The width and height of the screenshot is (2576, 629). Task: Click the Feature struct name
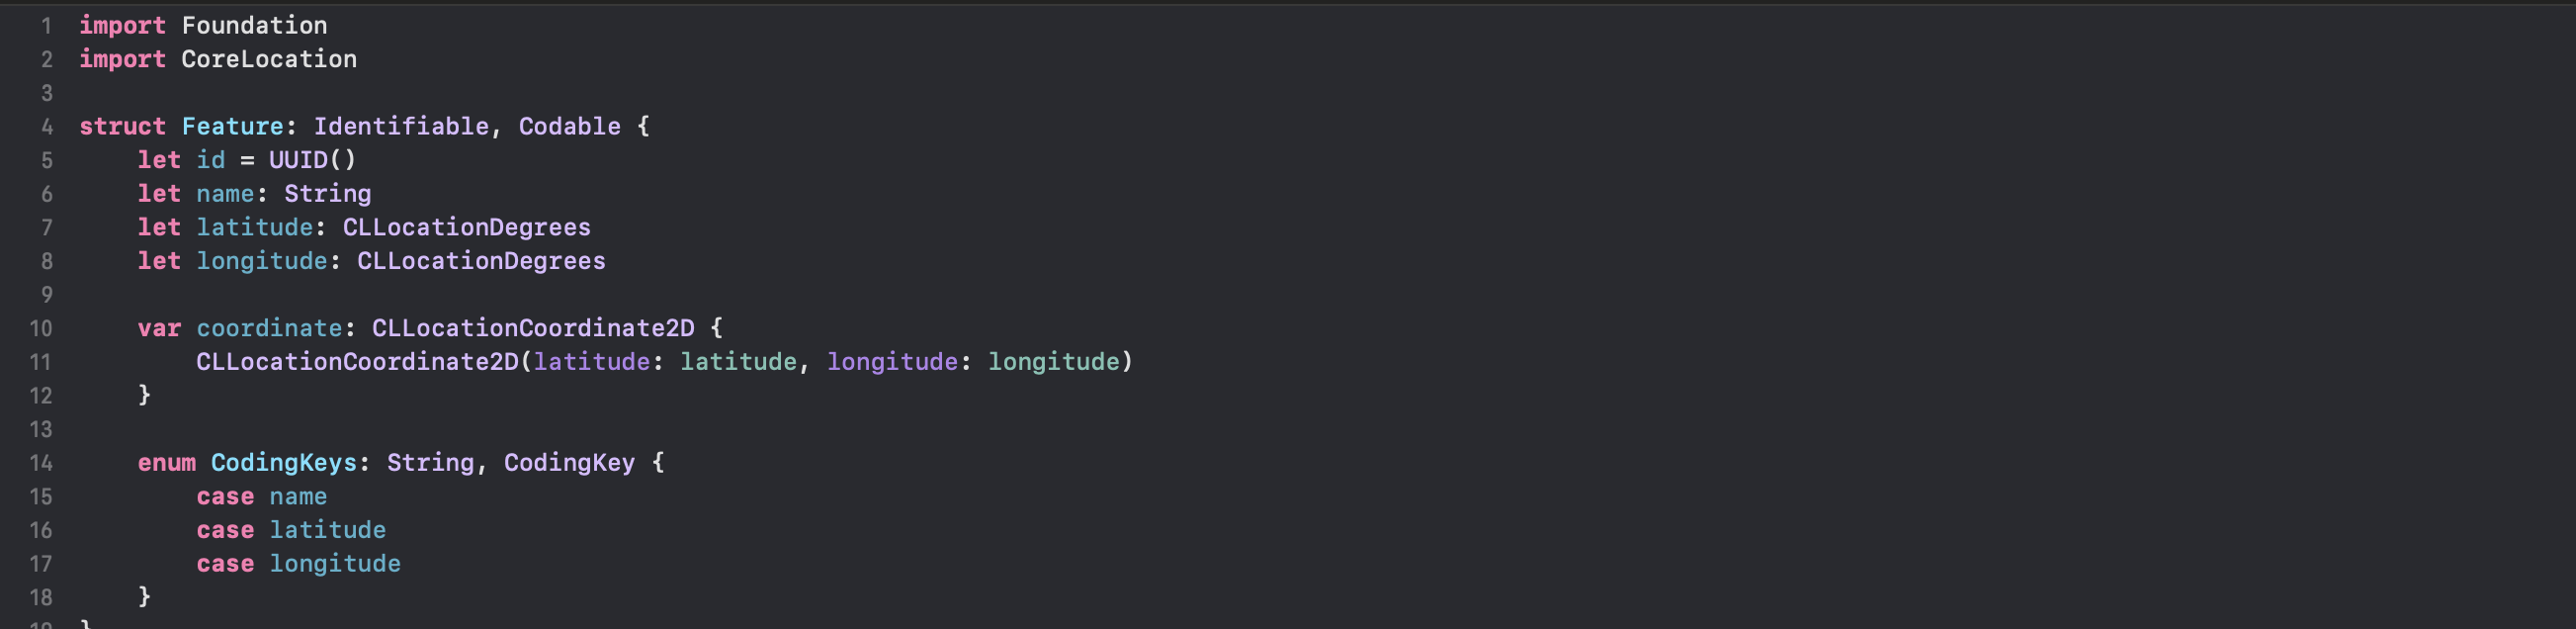point(232,127)
